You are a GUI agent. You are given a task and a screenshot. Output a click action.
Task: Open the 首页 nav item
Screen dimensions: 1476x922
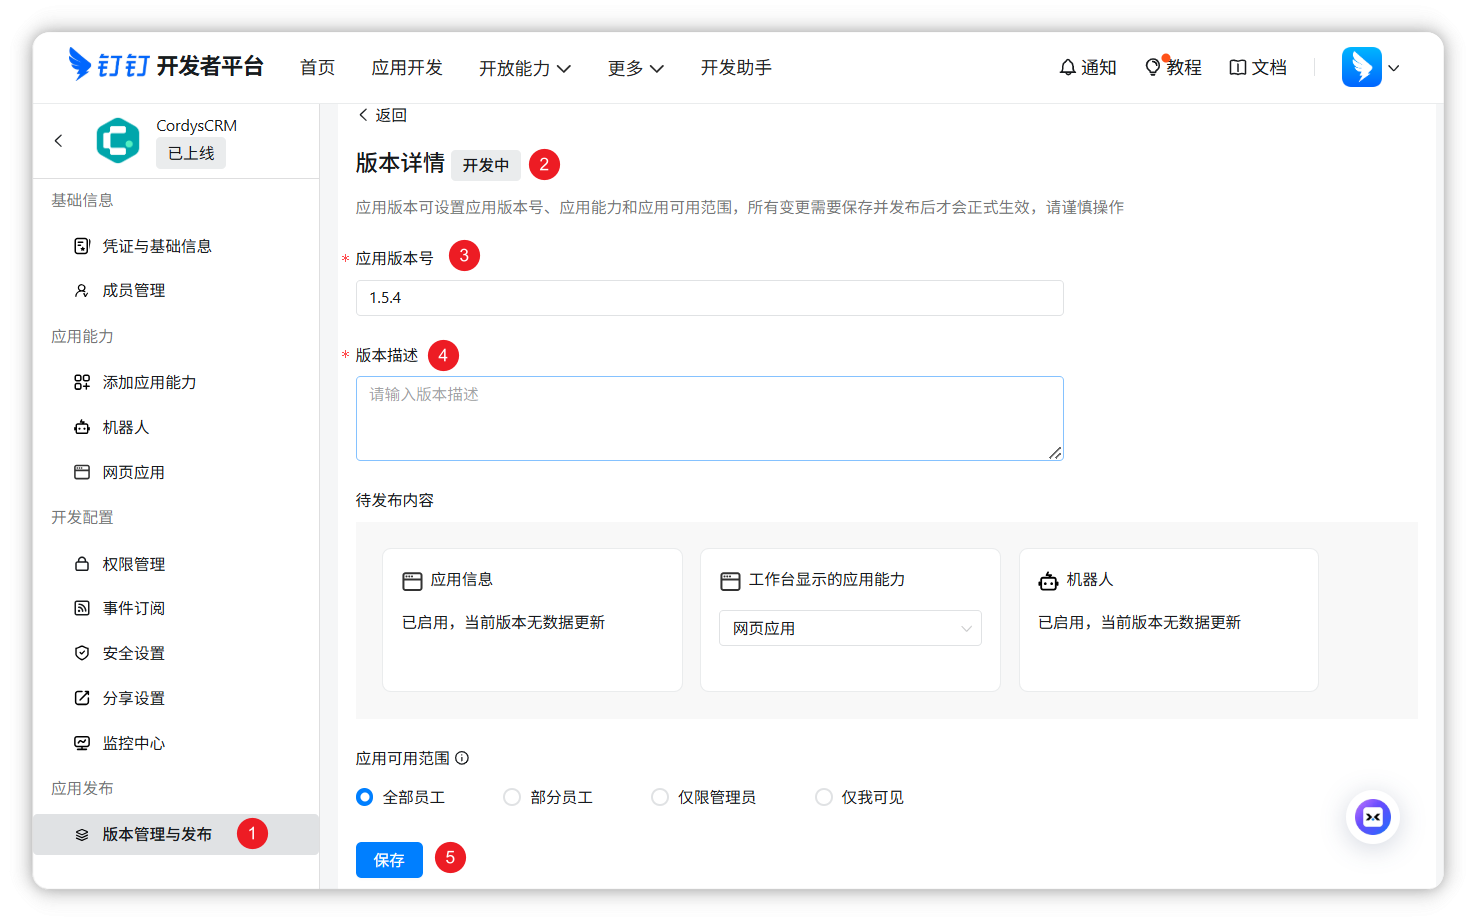[318, 67]
